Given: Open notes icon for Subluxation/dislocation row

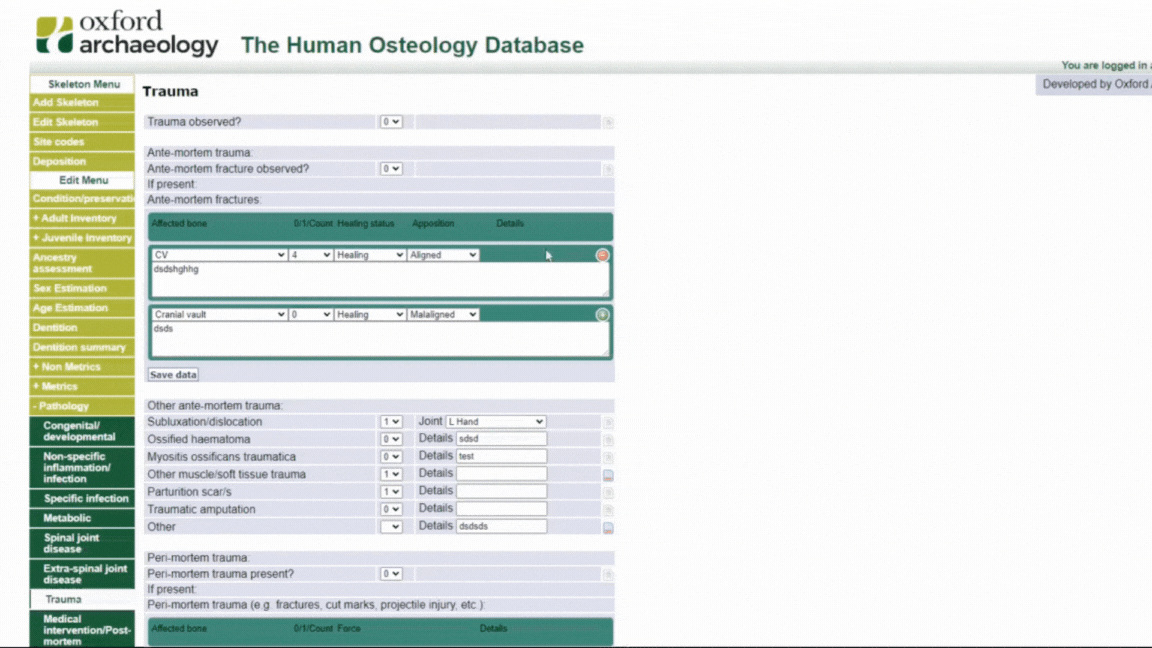Looking at the screenshot, I should click(608, 422).
